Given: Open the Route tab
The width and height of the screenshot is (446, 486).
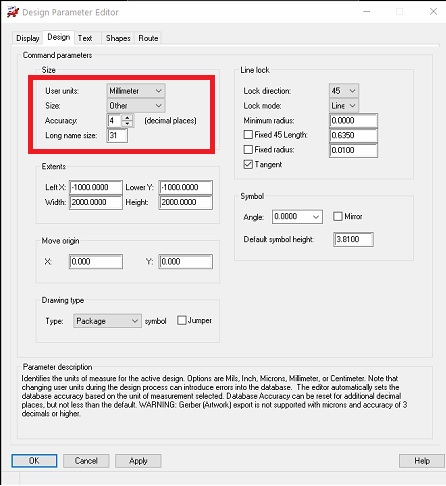Looking at the screenshot, I should tap(148, 38).
